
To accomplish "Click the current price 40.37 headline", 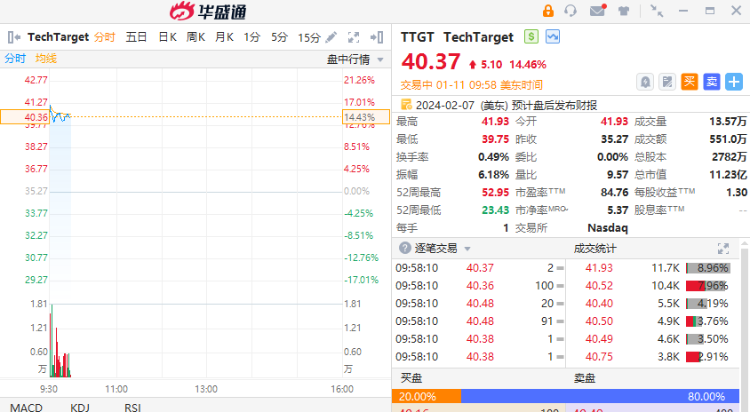I will point(430,62).
